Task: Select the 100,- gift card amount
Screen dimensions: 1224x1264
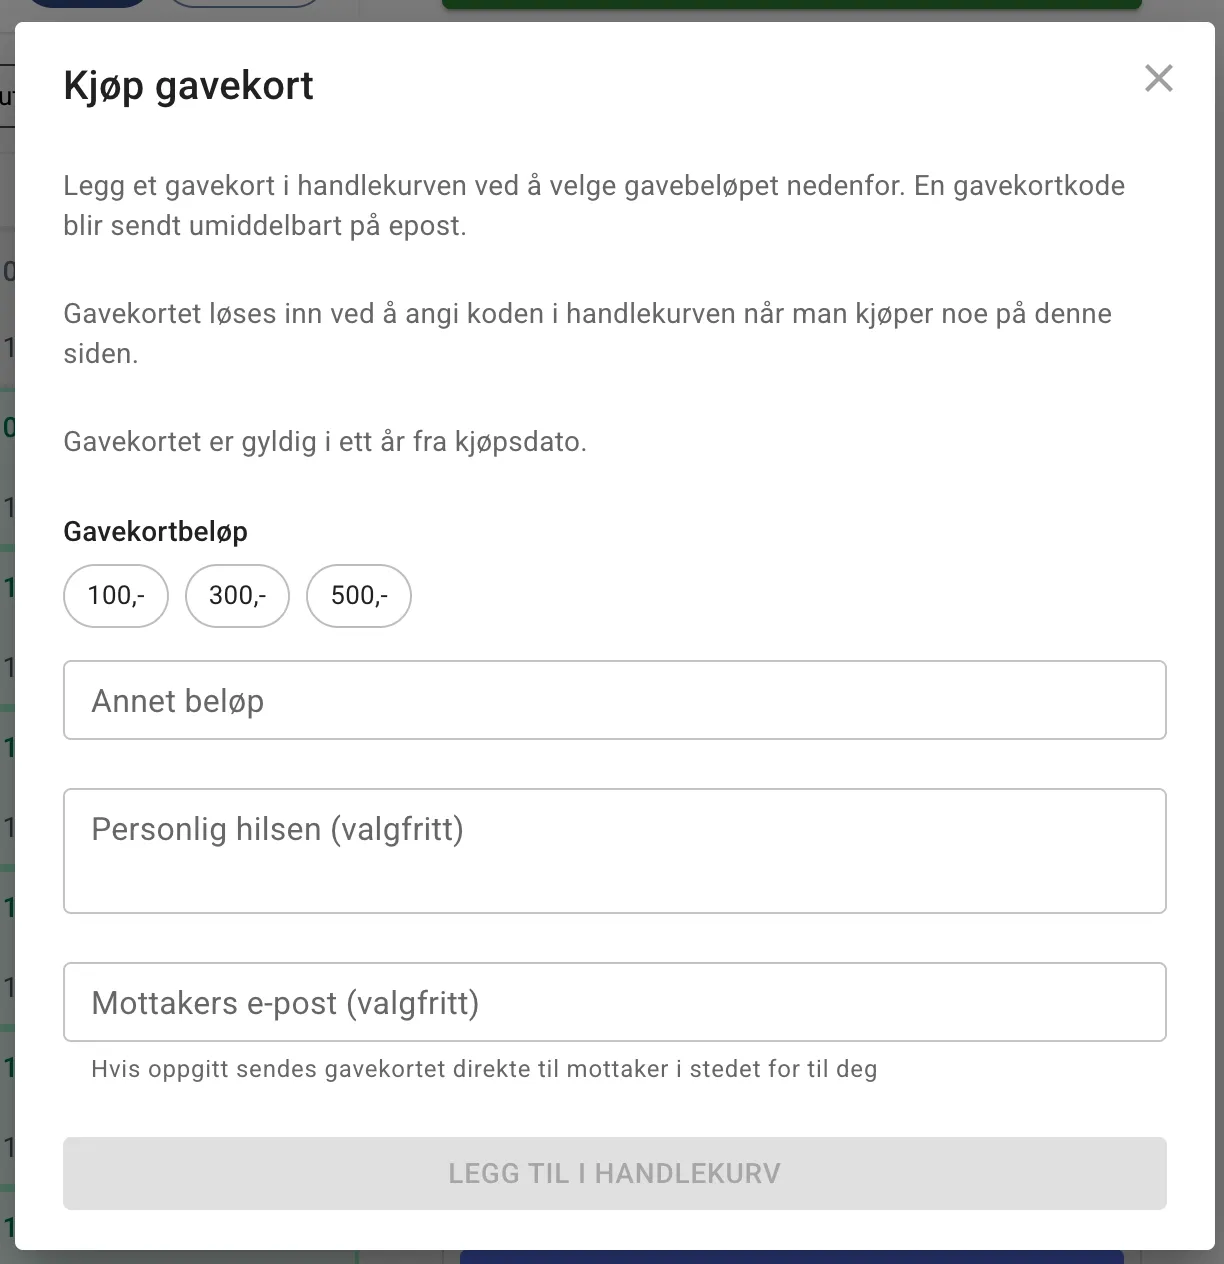Action: coord(115,595)
